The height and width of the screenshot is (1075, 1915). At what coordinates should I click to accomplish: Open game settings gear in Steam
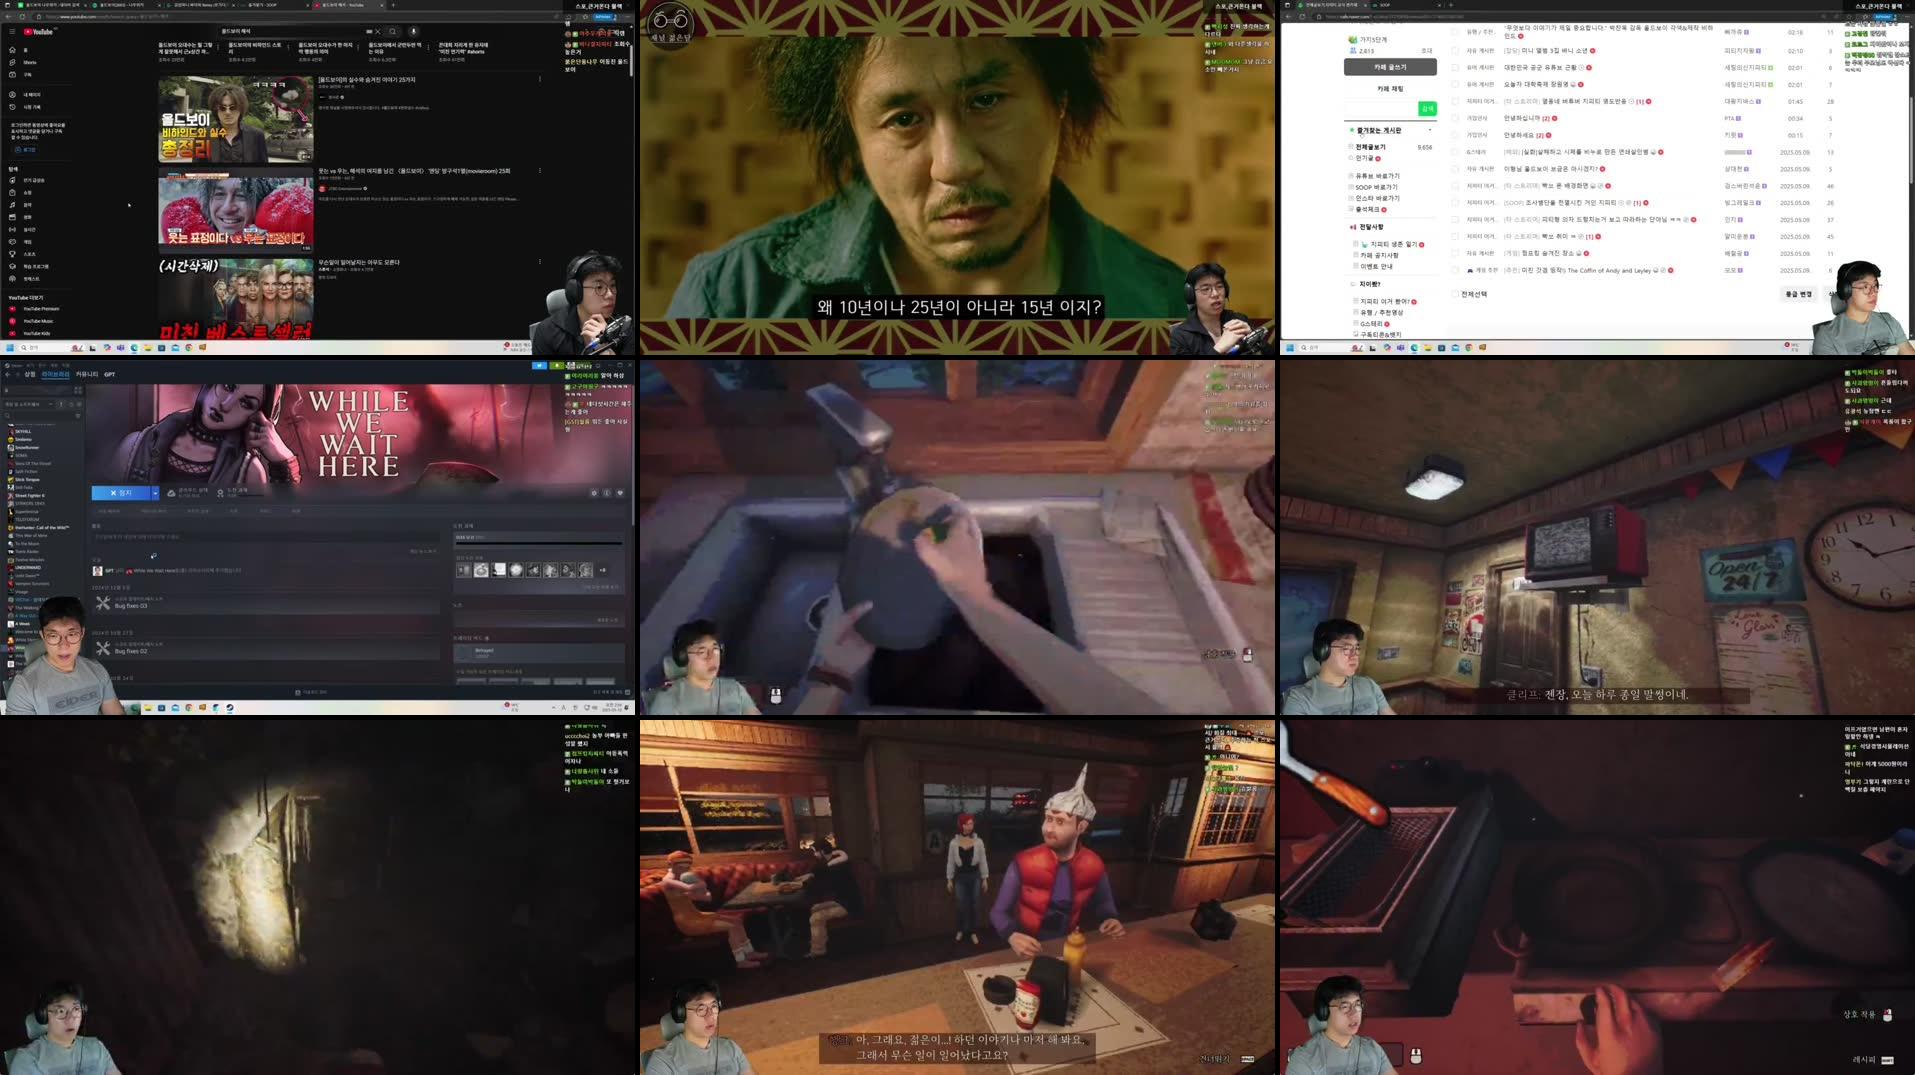[594, 493]
